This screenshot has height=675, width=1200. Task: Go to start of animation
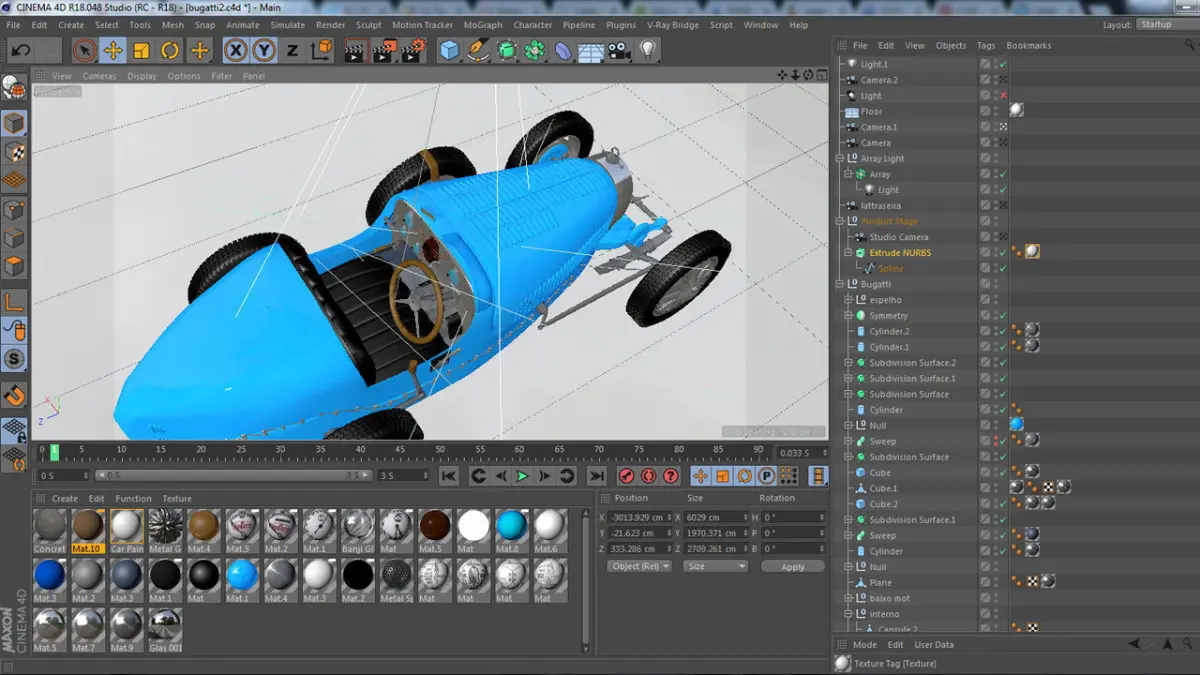(x=449, y=476)
